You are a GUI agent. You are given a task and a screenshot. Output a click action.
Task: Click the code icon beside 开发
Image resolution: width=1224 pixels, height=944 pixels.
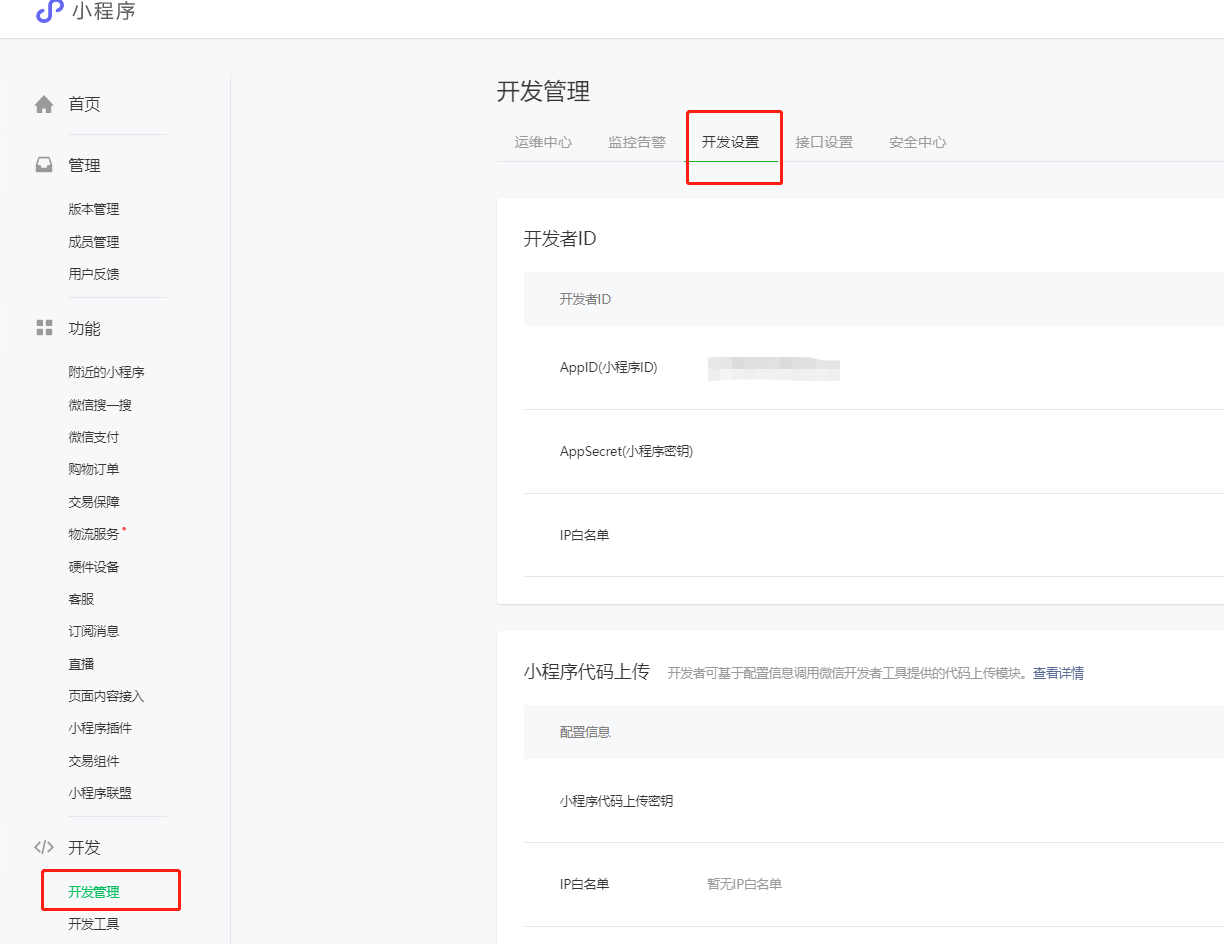[x=44, y=847]
